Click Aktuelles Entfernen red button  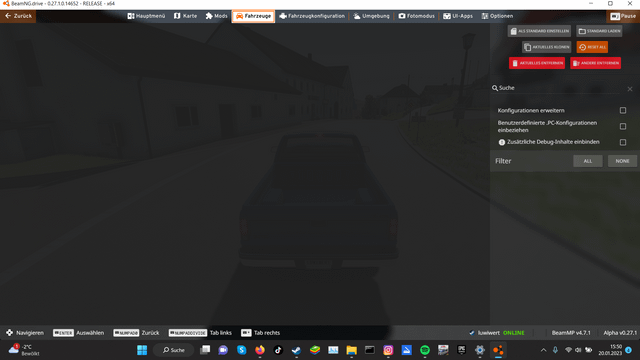click(537, 63)
